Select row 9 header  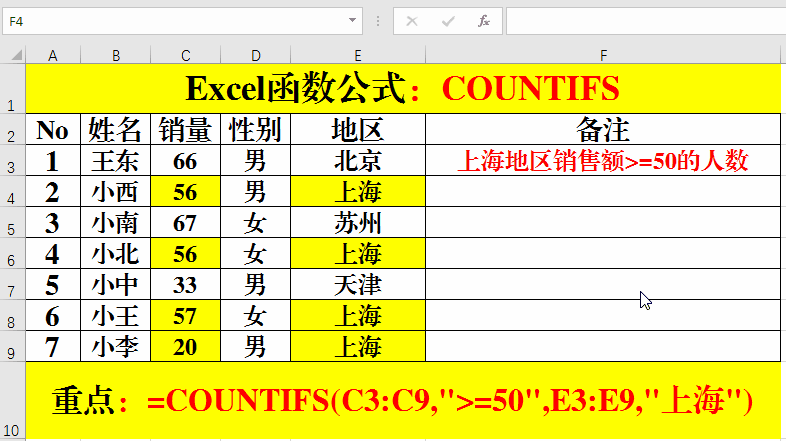[x=13, y=346]
